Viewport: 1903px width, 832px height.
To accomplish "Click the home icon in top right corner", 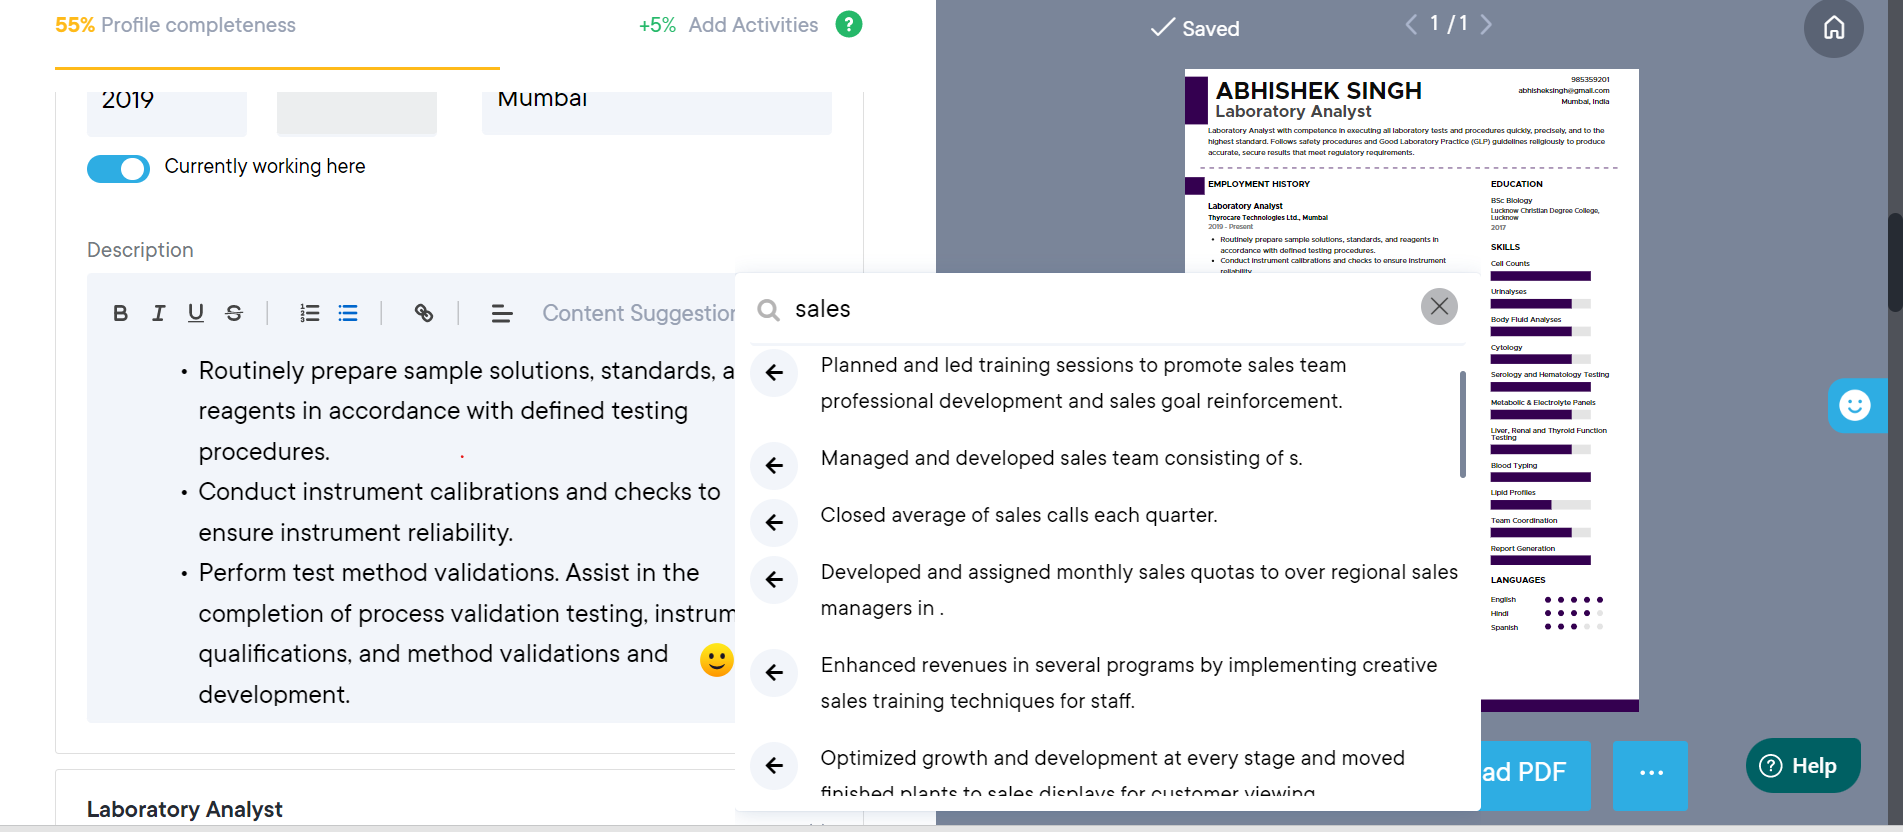I will pyautogui.click(x=1834, y=29).
